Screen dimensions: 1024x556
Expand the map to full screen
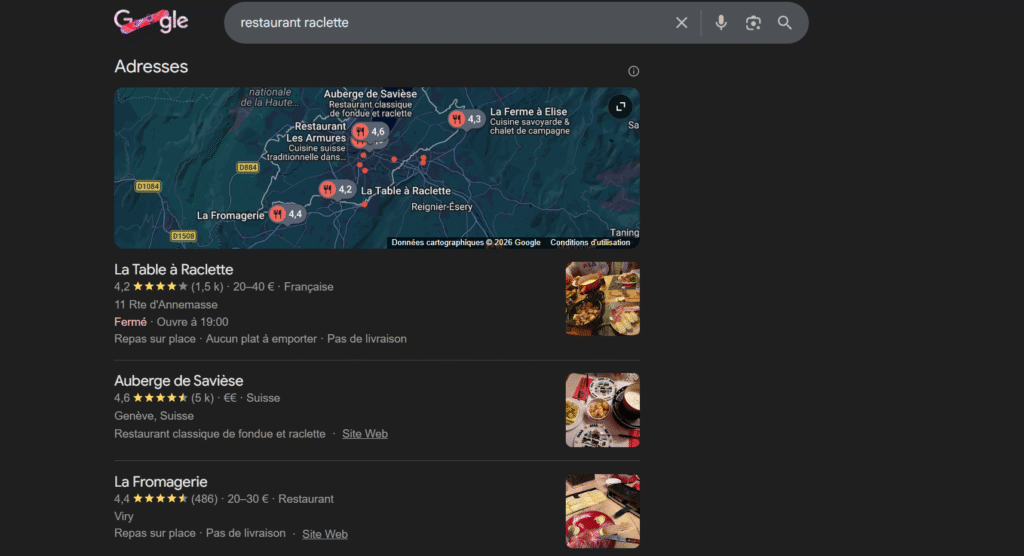[620, 106]
